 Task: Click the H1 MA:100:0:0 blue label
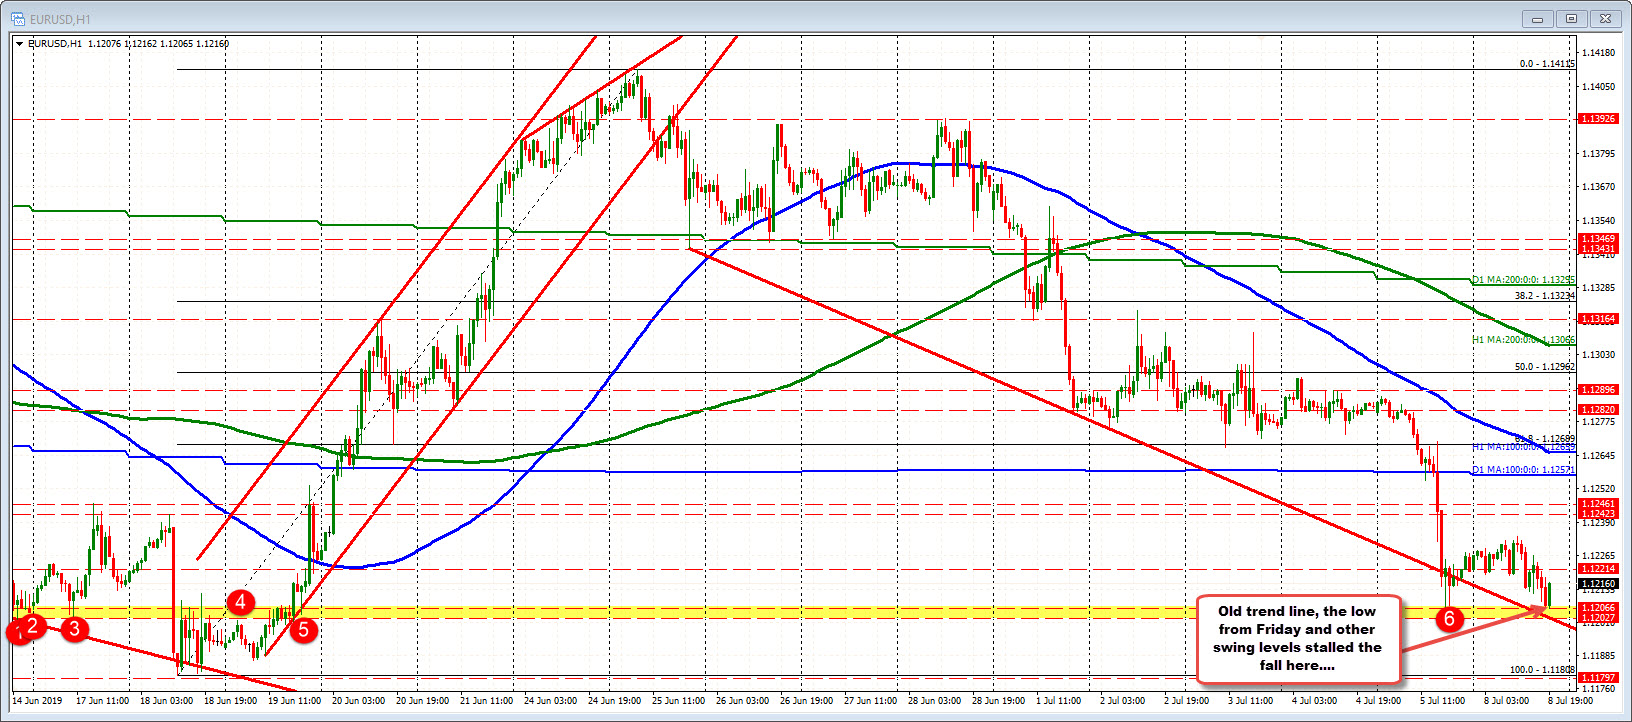1524,447
